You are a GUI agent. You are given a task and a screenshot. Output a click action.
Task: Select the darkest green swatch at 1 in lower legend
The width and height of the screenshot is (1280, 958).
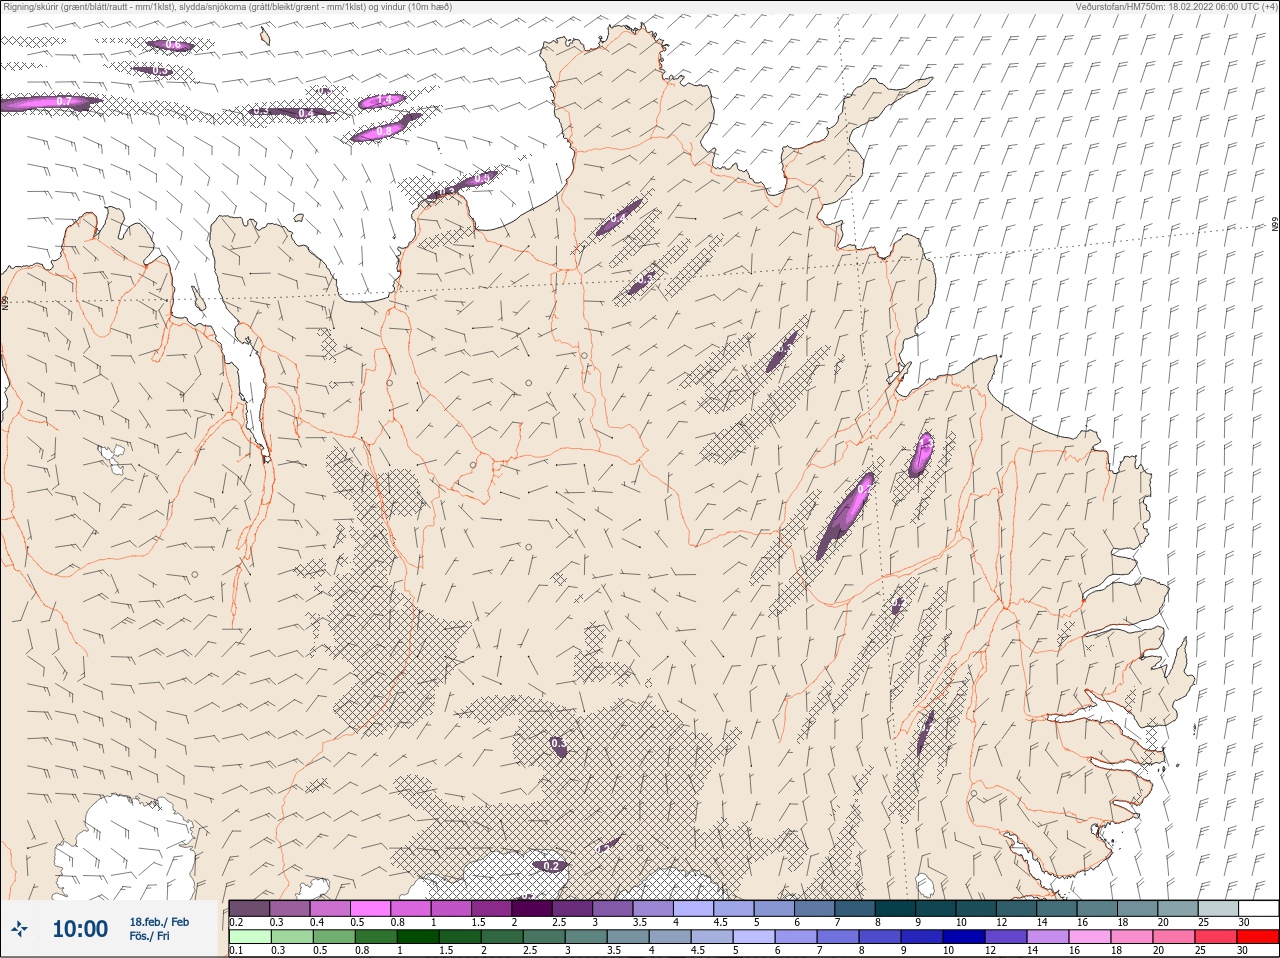[x=416, y=938]
